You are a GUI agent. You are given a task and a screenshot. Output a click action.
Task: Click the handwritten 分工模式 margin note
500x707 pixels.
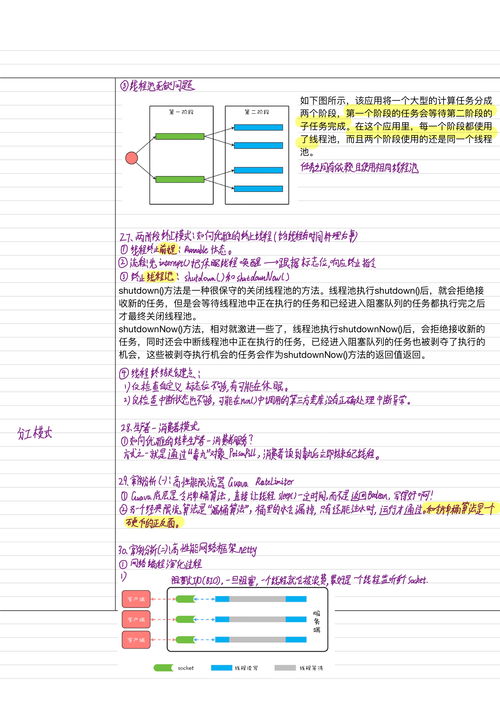[35, 433]
